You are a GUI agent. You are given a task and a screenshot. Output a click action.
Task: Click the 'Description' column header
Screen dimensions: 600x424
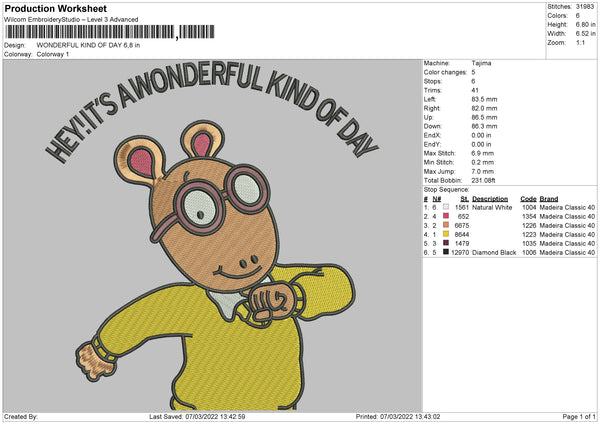490,199
